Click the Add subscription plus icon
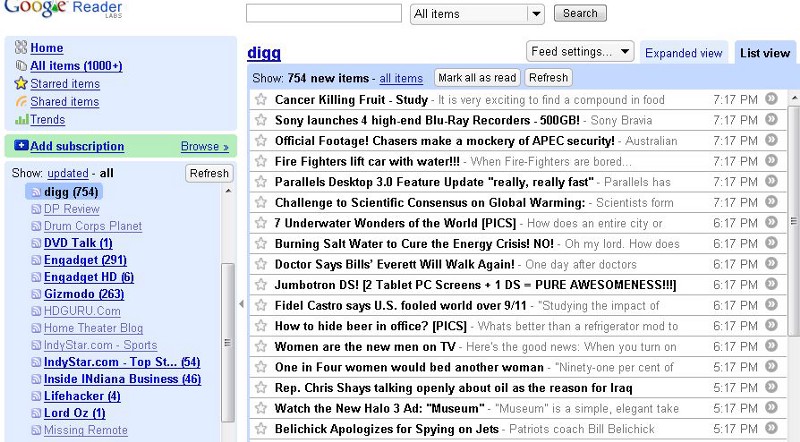 21,146
